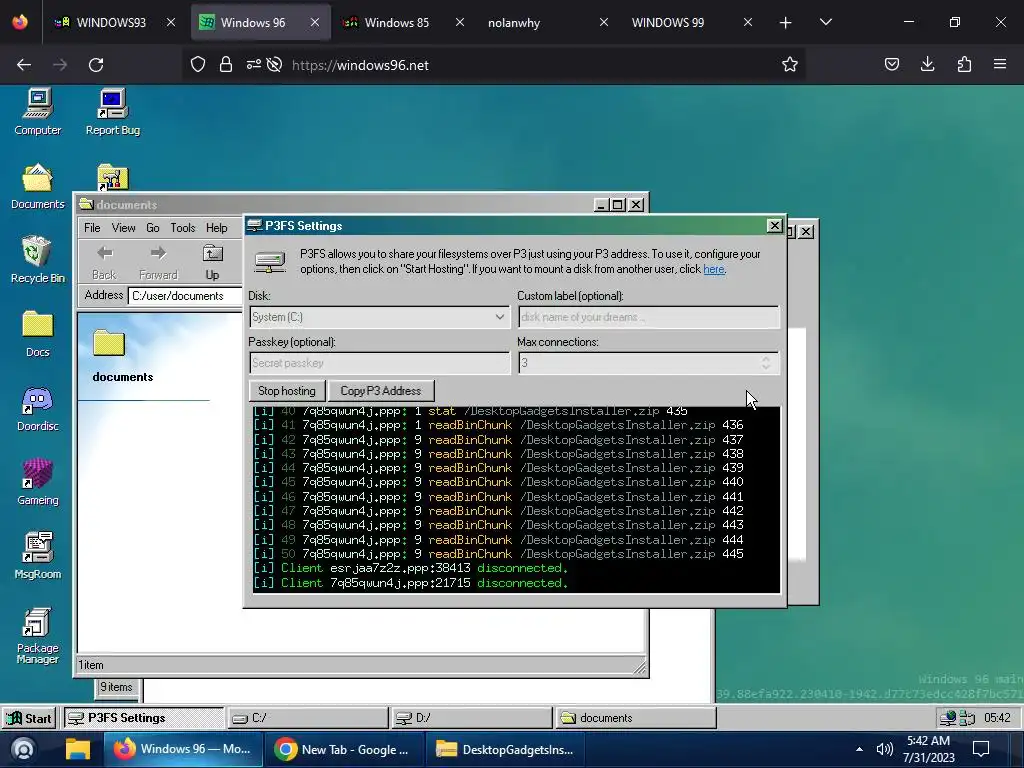Click the Firefox reload page icon
This screenshot has height=768, width=1024.
(96, 65)
